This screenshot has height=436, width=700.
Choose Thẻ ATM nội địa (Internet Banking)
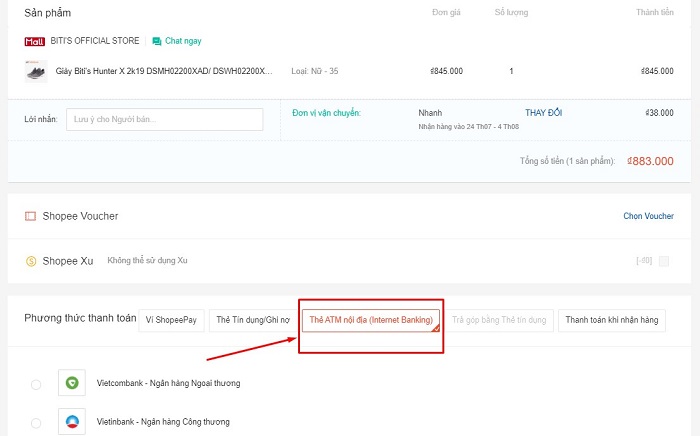pyautogui.click(x=371, y=320)
